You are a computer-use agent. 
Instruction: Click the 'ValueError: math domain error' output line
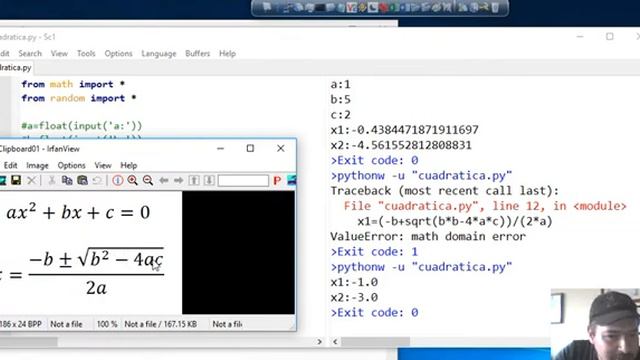pyautogui.click(x=428, y=237)
